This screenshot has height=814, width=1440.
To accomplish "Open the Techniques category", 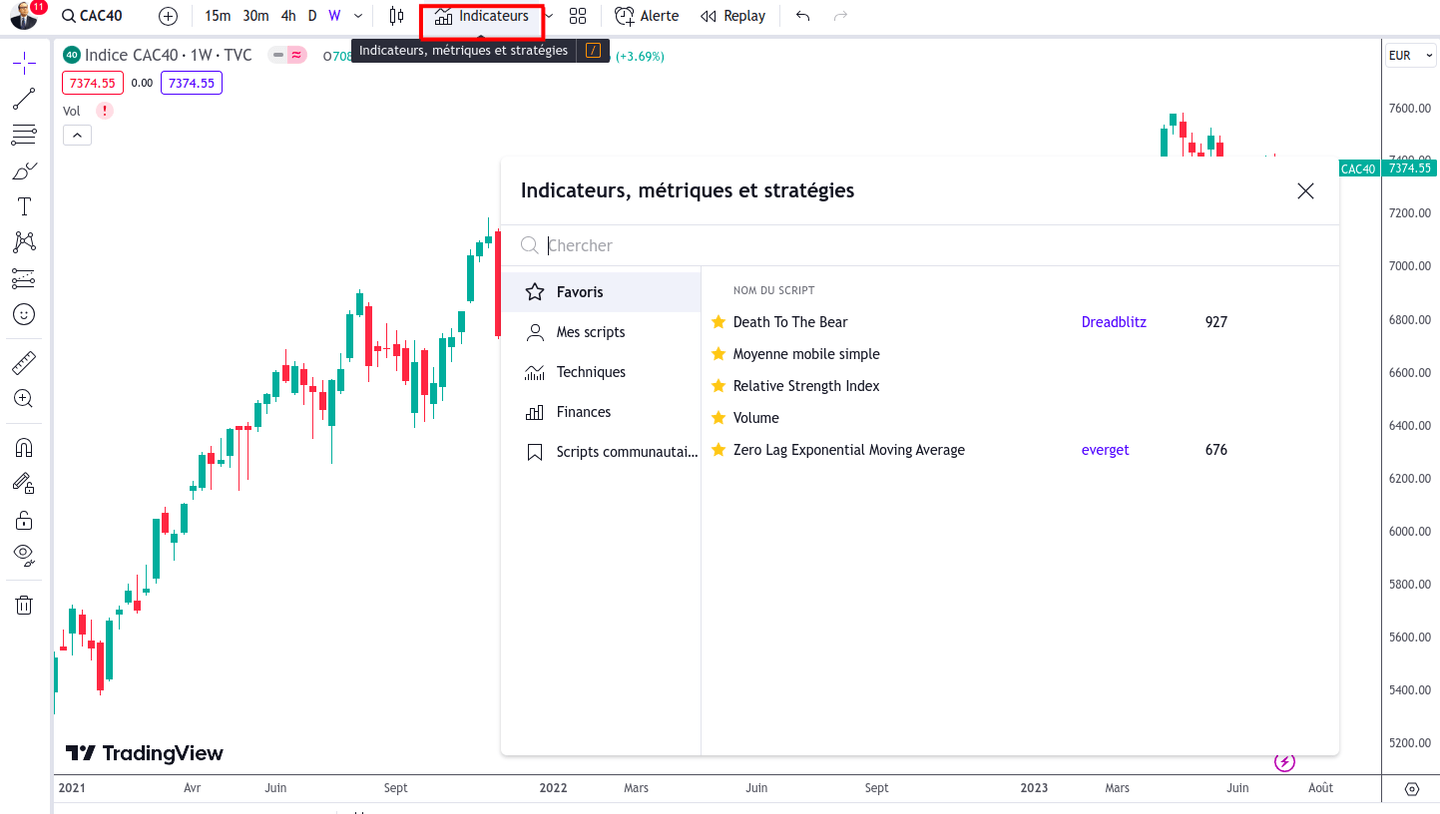I will click(591, 372).
